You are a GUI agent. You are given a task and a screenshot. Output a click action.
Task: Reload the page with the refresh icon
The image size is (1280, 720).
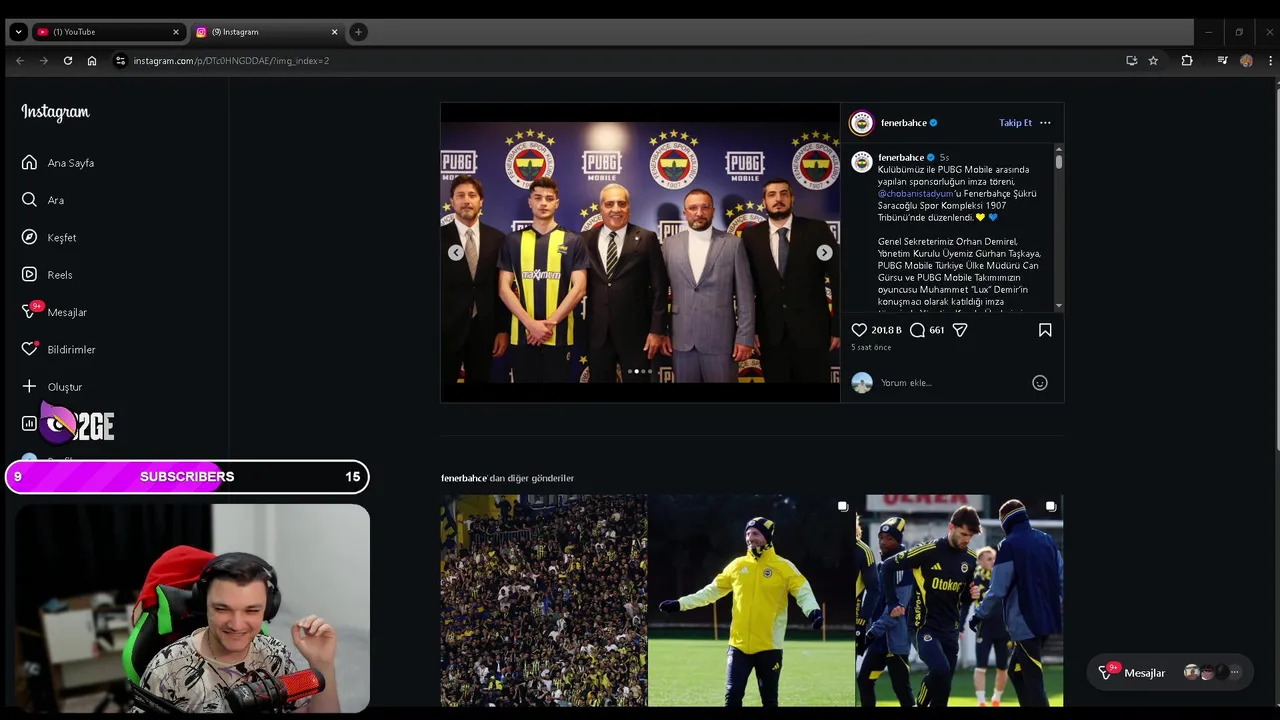pyautogui.click(x=68, y=61)
